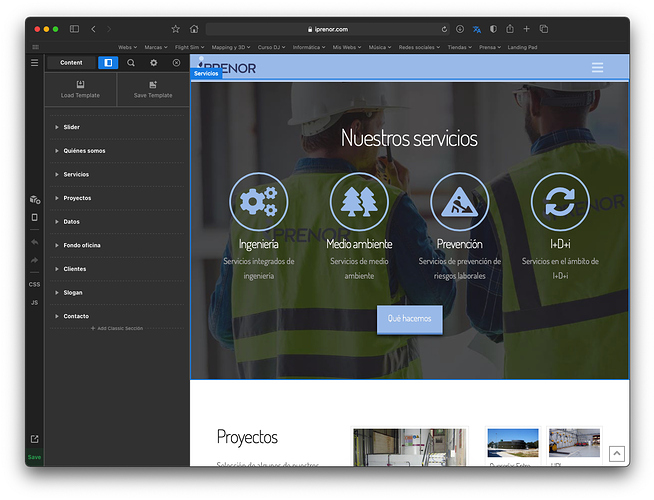Image resolution: width=654 pixels, height=500 pixels.
Task: Click Add Classic Sección link
Action: (x=117, y=329)
